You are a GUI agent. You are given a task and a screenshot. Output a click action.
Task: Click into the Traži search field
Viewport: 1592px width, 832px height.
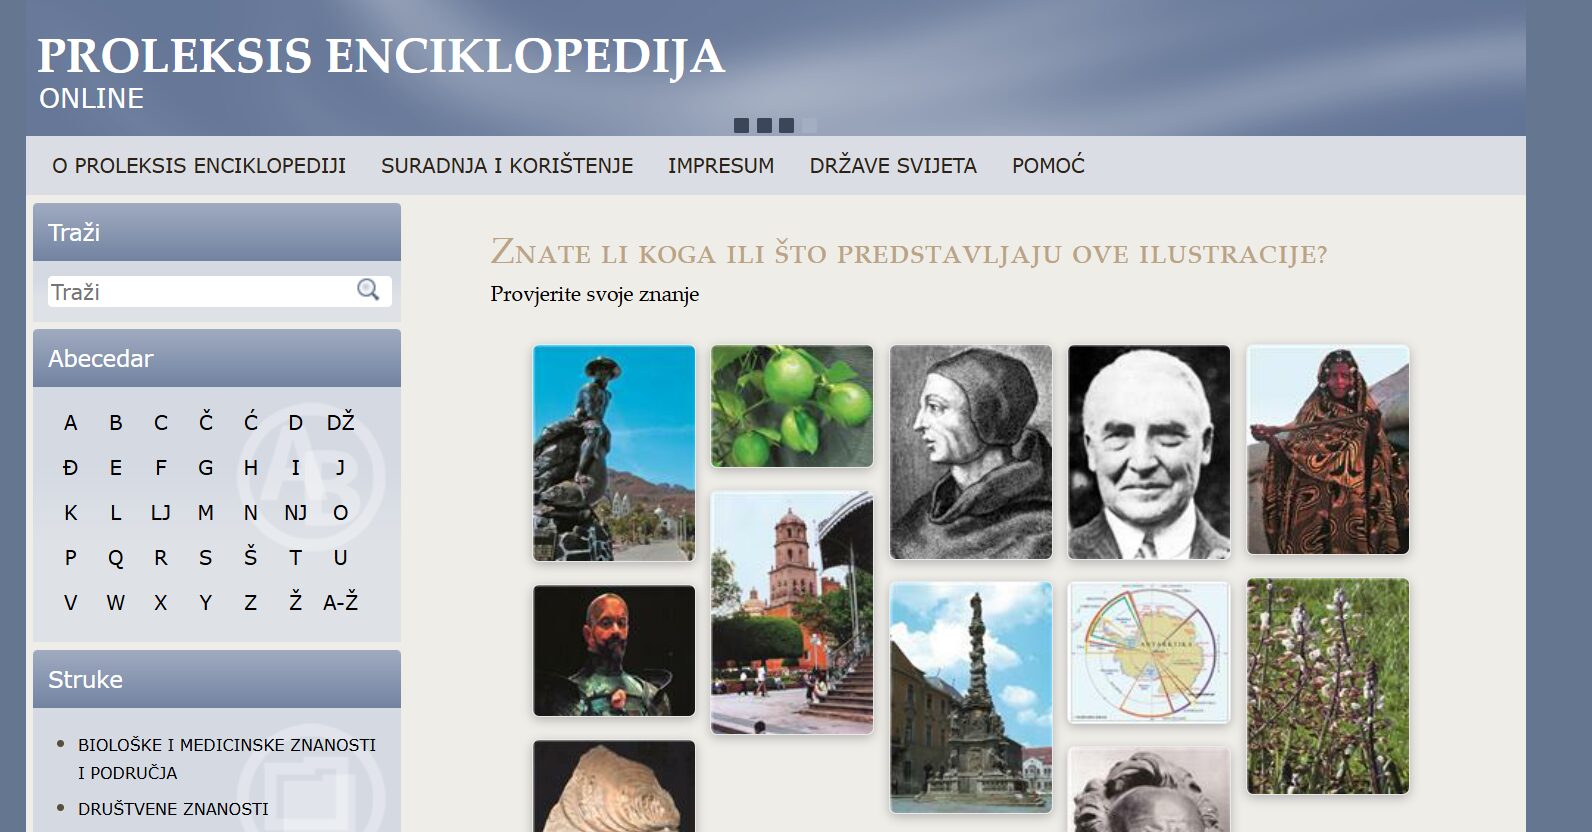coord(200,292)
